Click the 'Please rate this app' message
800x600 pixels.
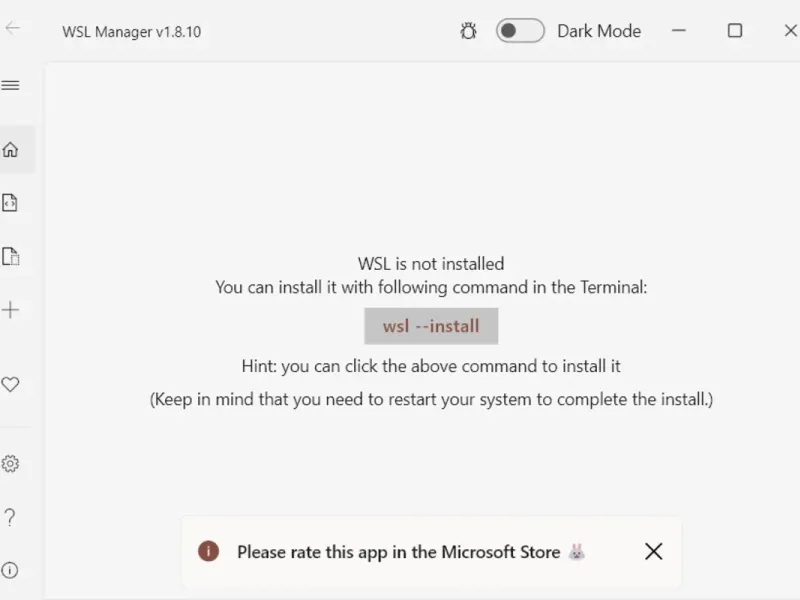click(x=398, y=552)
